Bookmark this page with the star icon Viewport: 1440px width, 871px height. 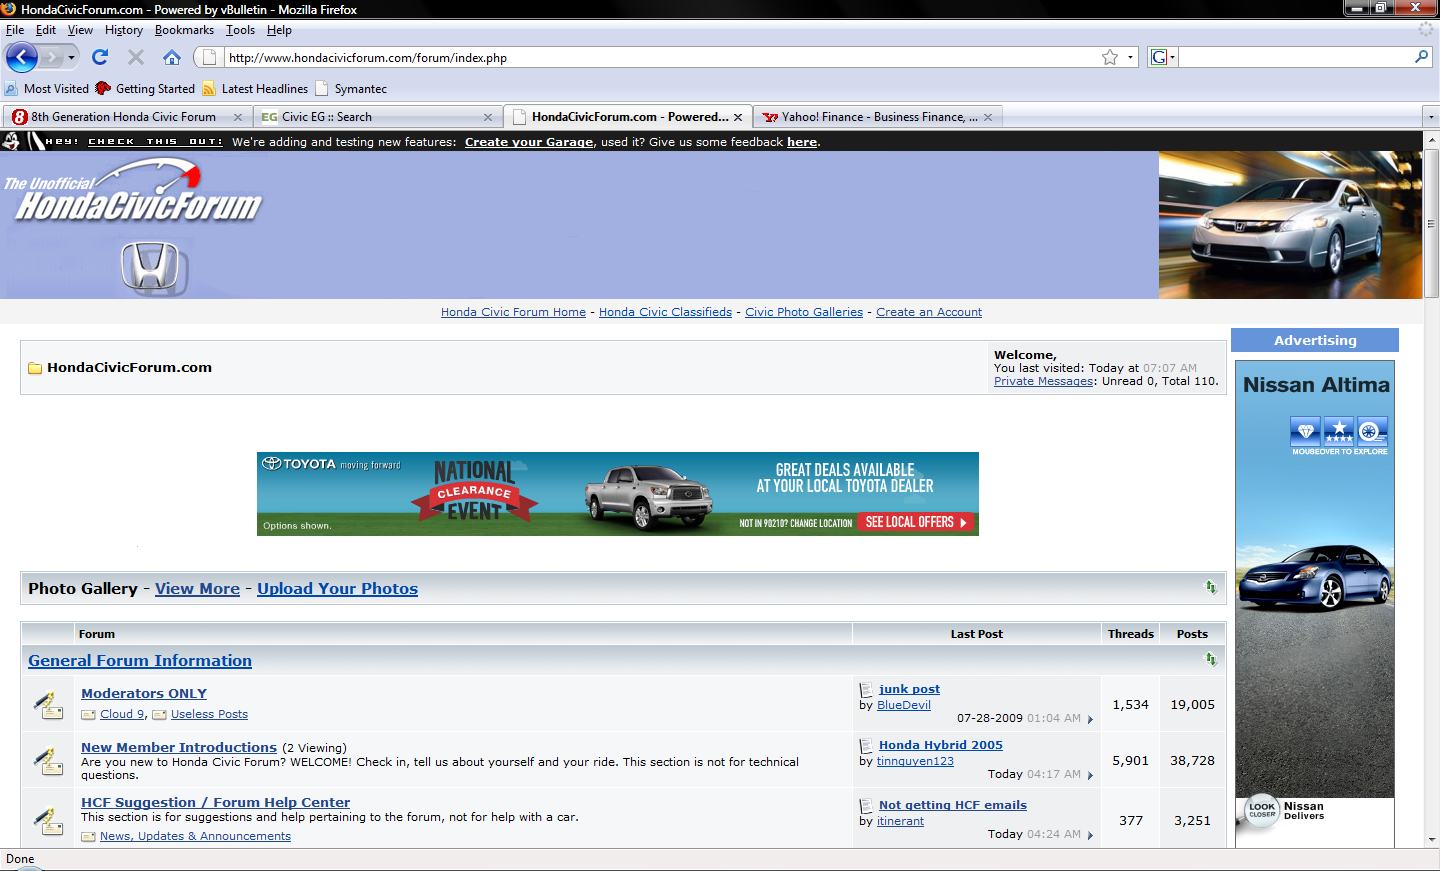[1110, 57]
